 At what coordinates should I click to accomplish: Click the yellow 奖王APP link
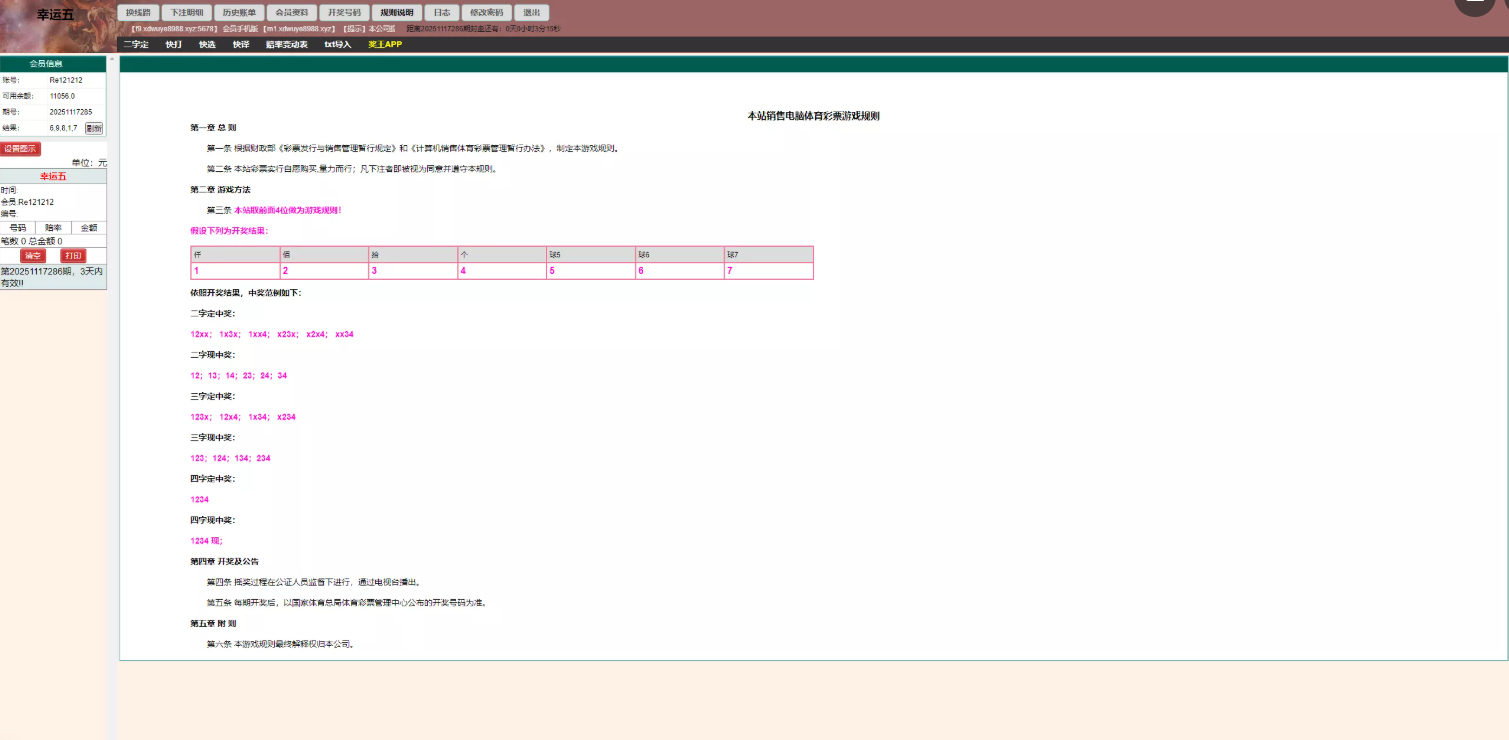385,45
